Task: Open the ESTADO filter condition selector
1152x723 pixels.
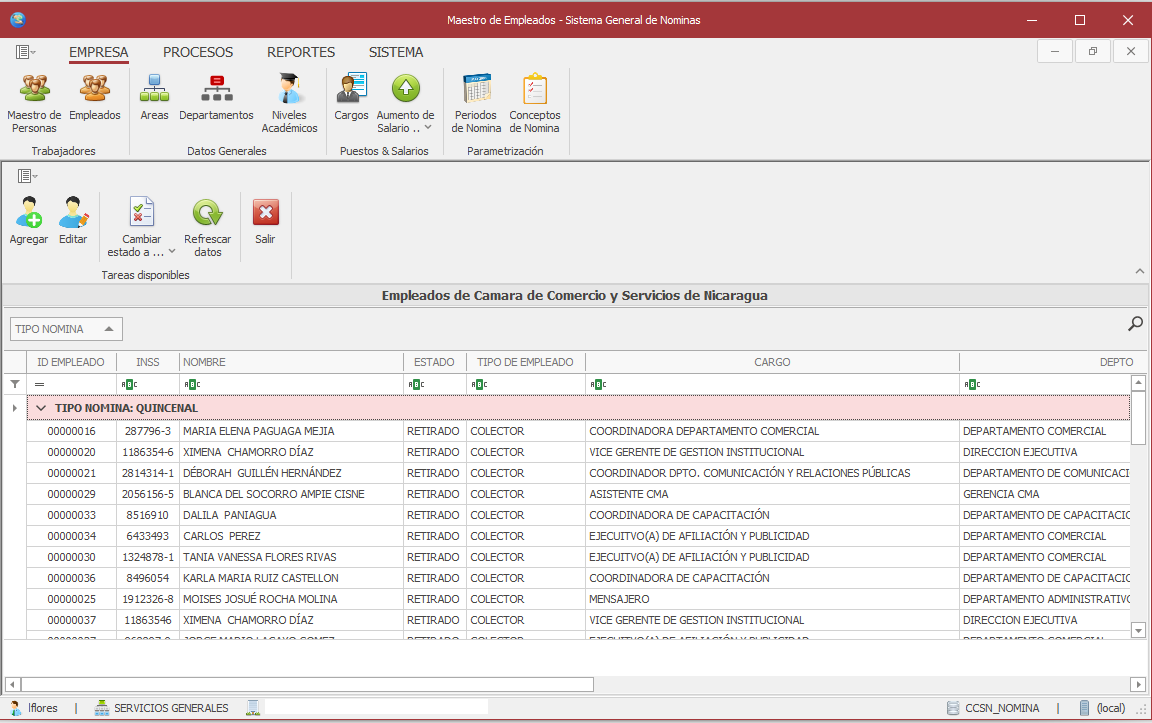Action: tap(416, 384)
